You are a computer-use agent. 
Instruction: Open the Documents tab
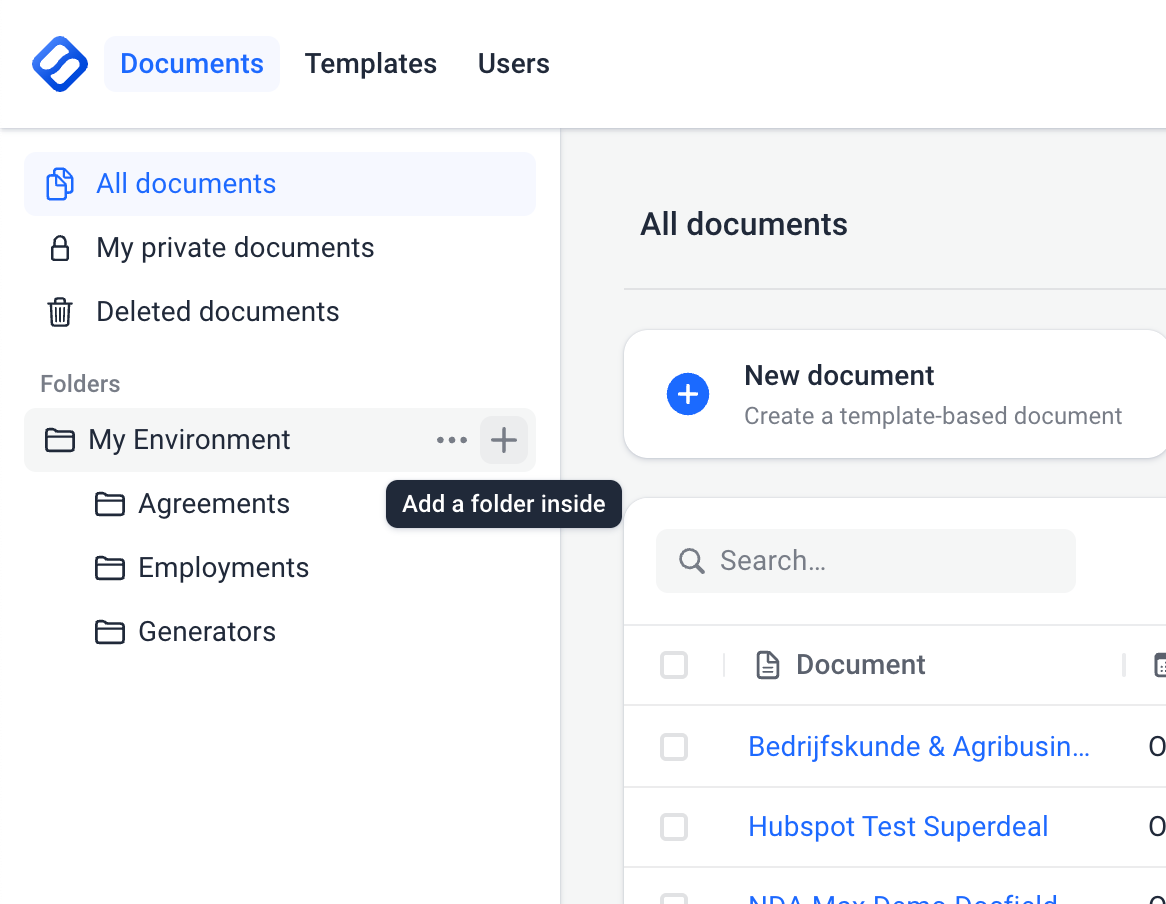tap(192, 64)
